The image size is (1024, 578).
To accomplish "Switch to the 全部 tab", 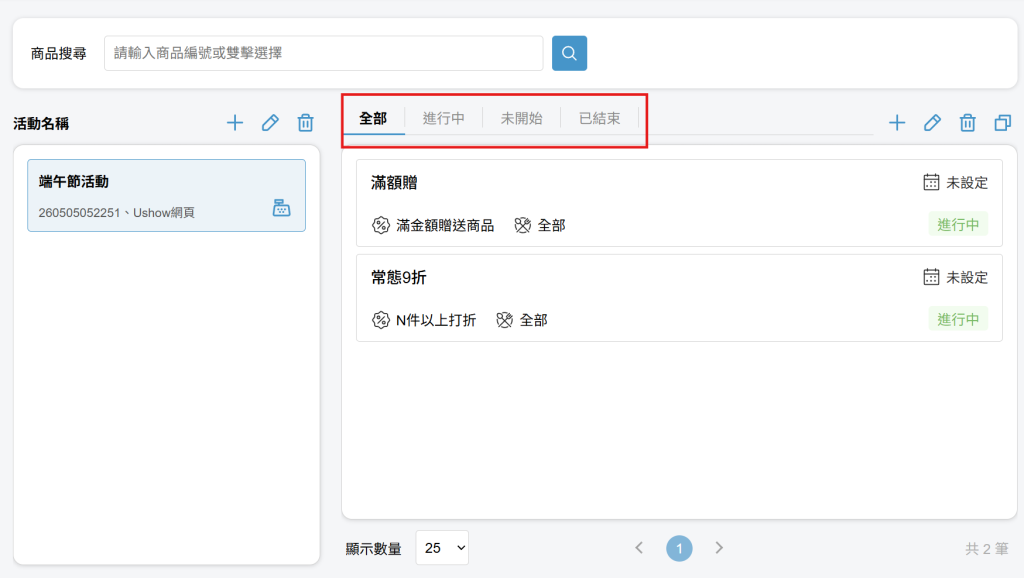I will click(373, 118).
